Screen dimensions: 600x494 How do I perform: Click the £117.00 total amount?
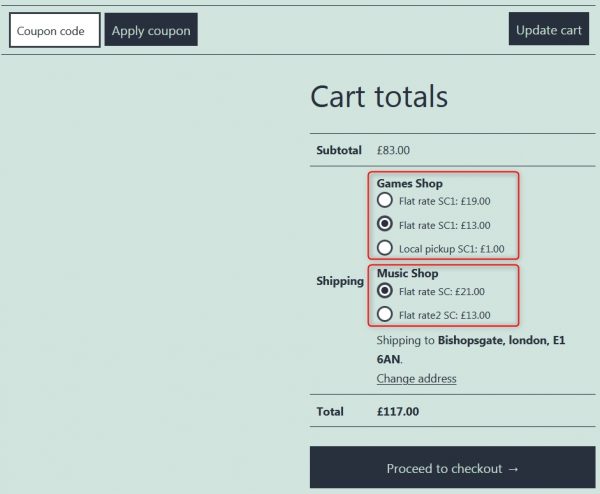click(x=398, y=411)
